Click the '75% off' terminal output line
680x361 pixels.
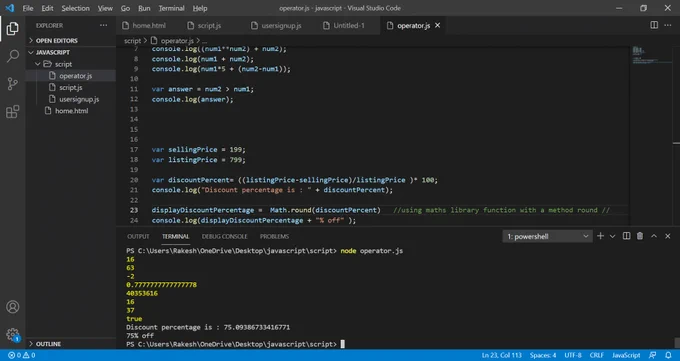coord(140,335)
